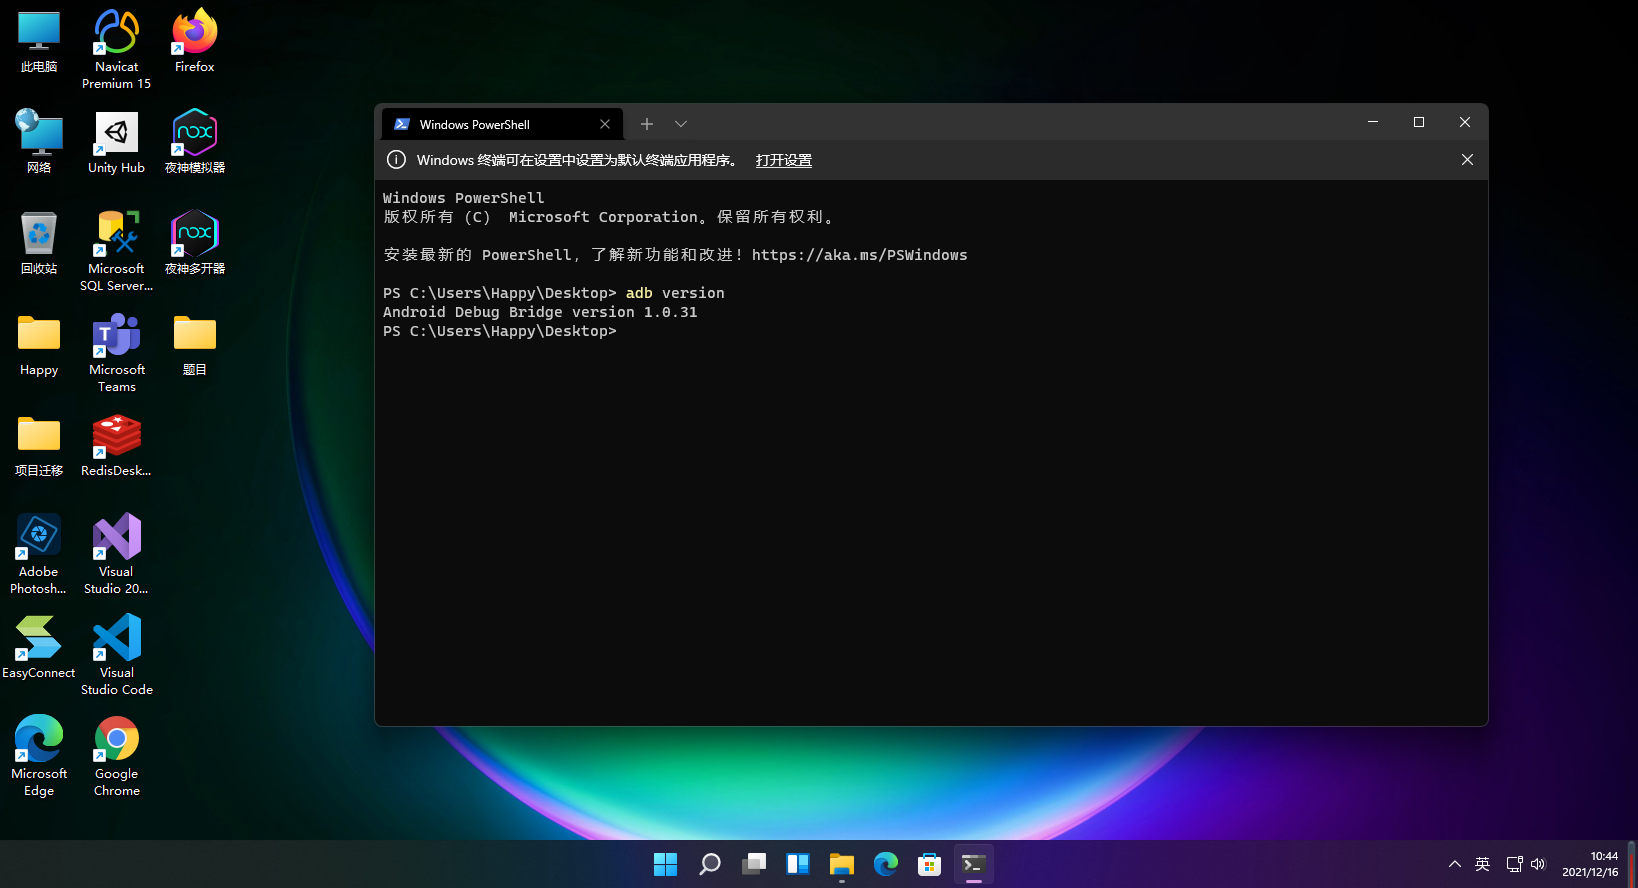Add a new terminal tab
The width and height of the screenshot is (1638, 888).
point(647,124)
